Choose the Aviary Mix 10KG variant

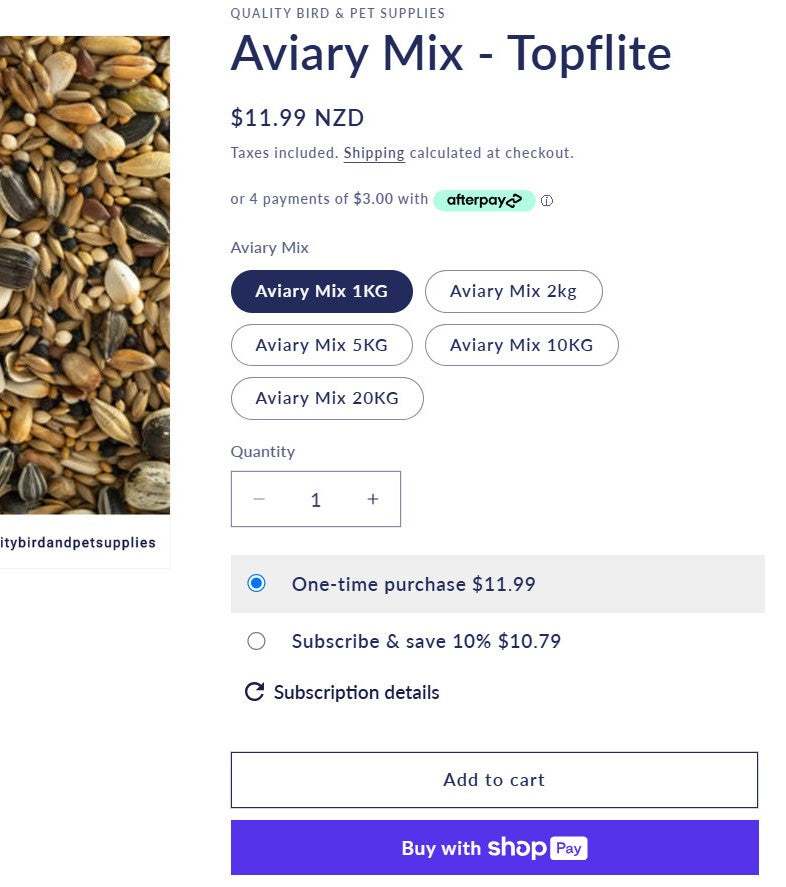tap(521, 345)
